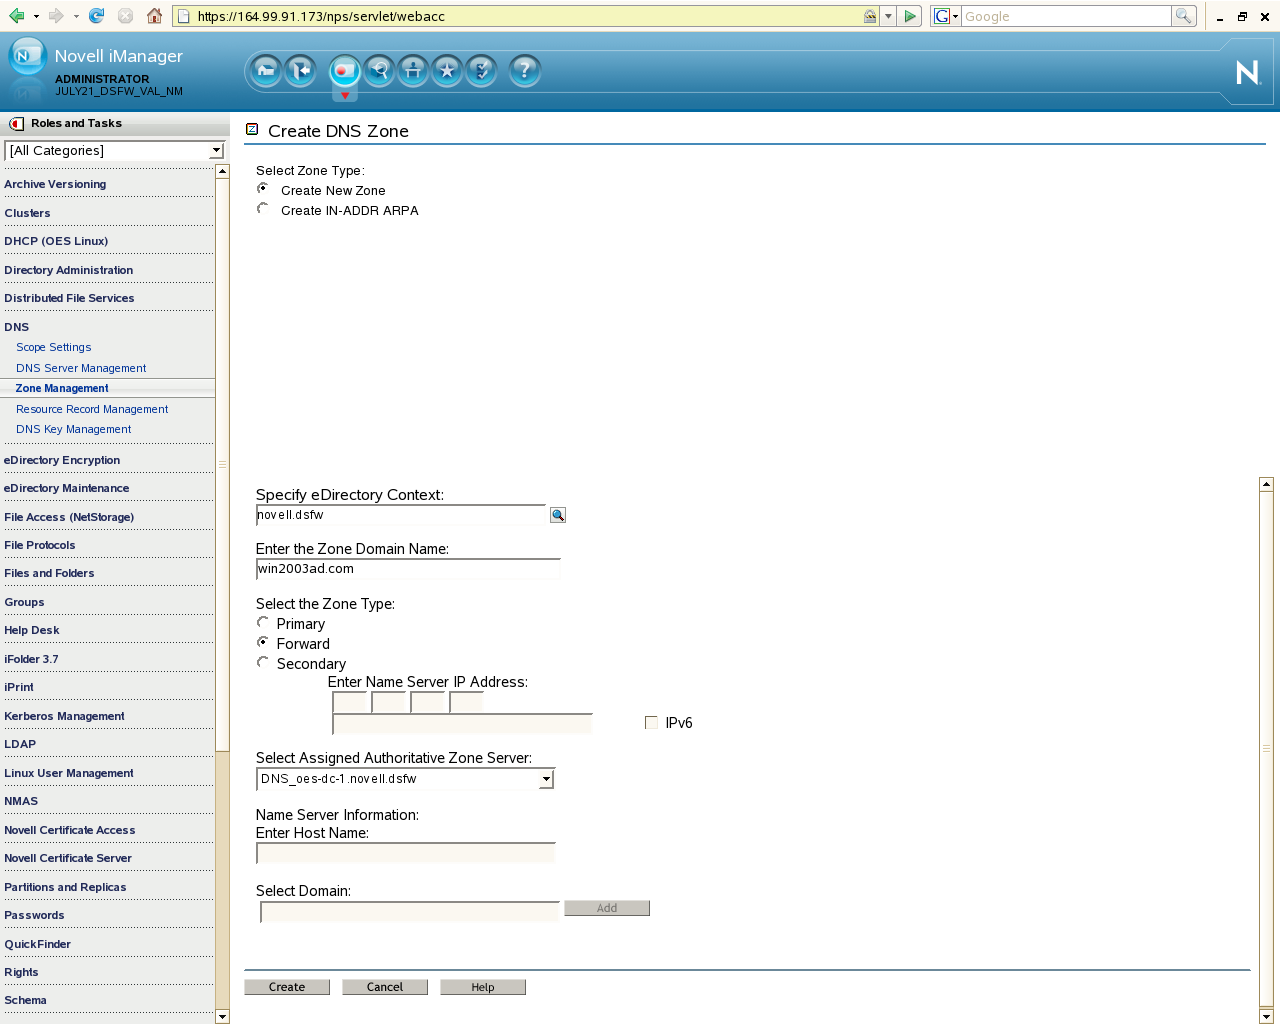This screenshot has width=1280, height=1024.
Task: Open the Forward button history dropdown
Action: [76, 16]
